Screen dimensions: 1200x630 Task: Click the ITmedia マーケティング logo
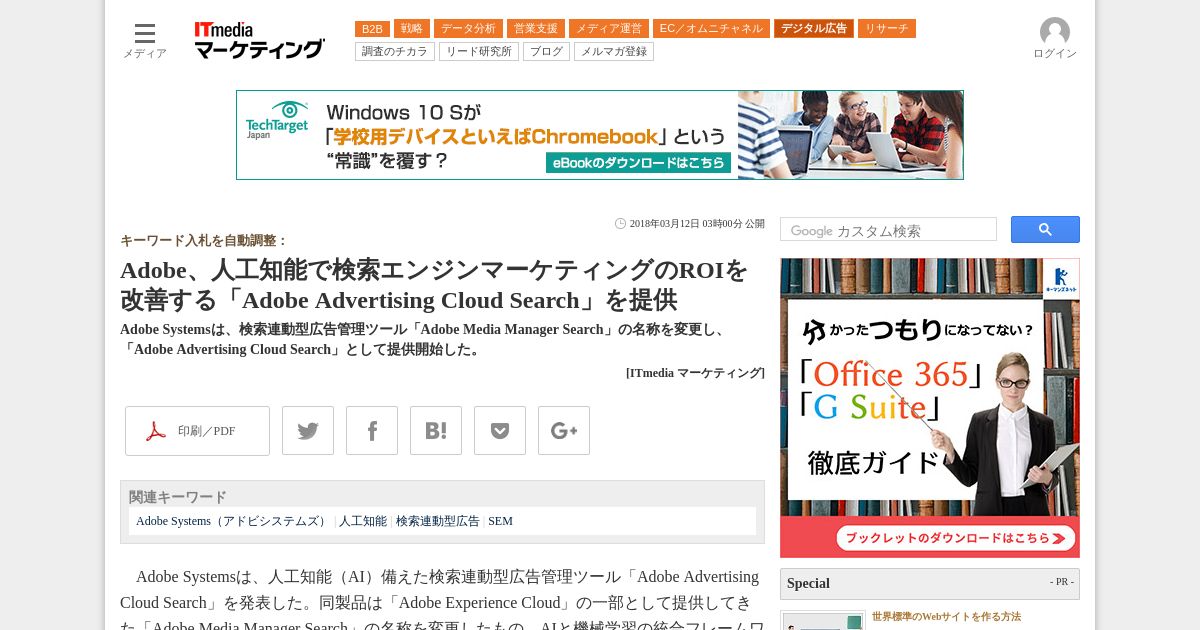point(259,41)
